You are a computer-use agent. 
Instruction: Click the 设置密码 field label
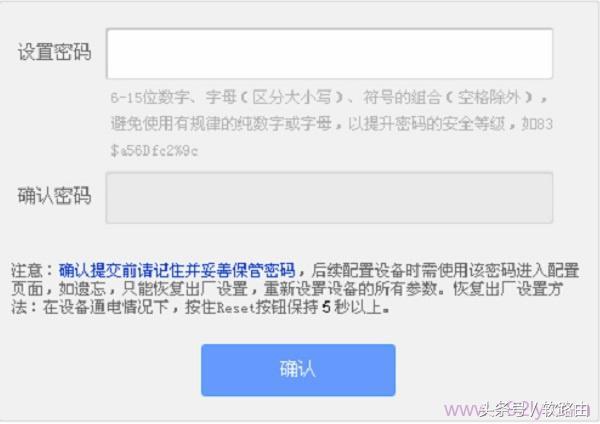click(x=54, y=52)
